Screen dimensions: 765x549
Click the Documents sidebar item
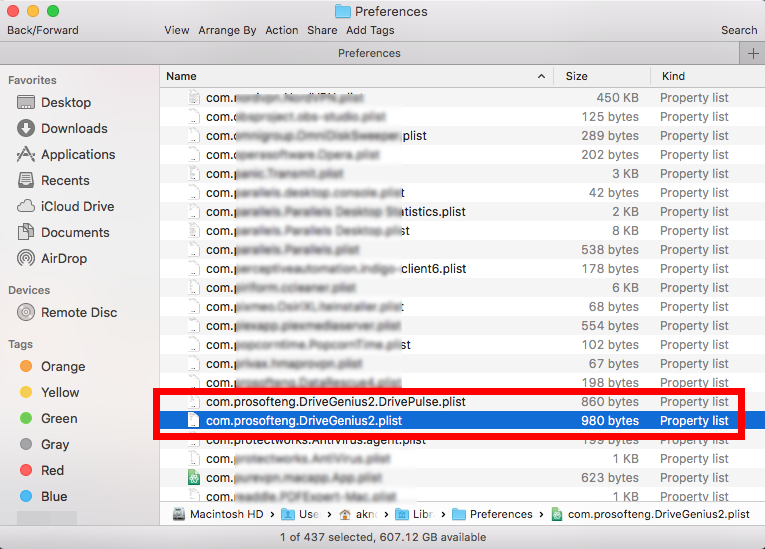click(x=75, y=233)
